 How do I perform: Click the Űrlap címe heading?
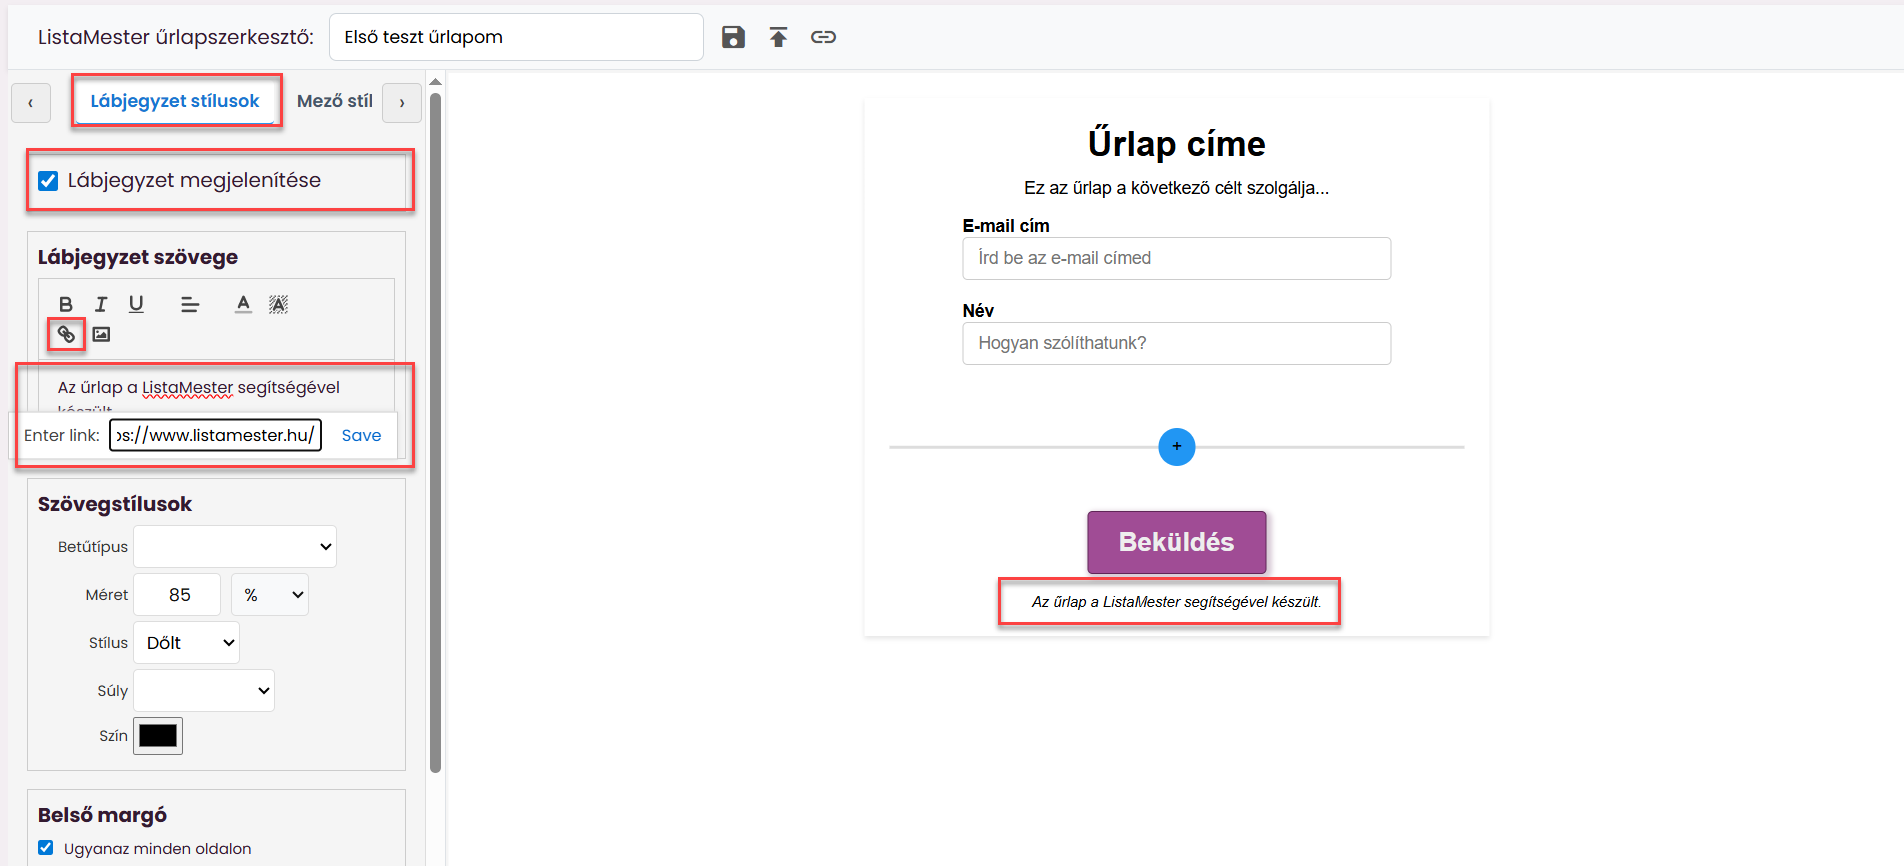tap(1177, 144)
